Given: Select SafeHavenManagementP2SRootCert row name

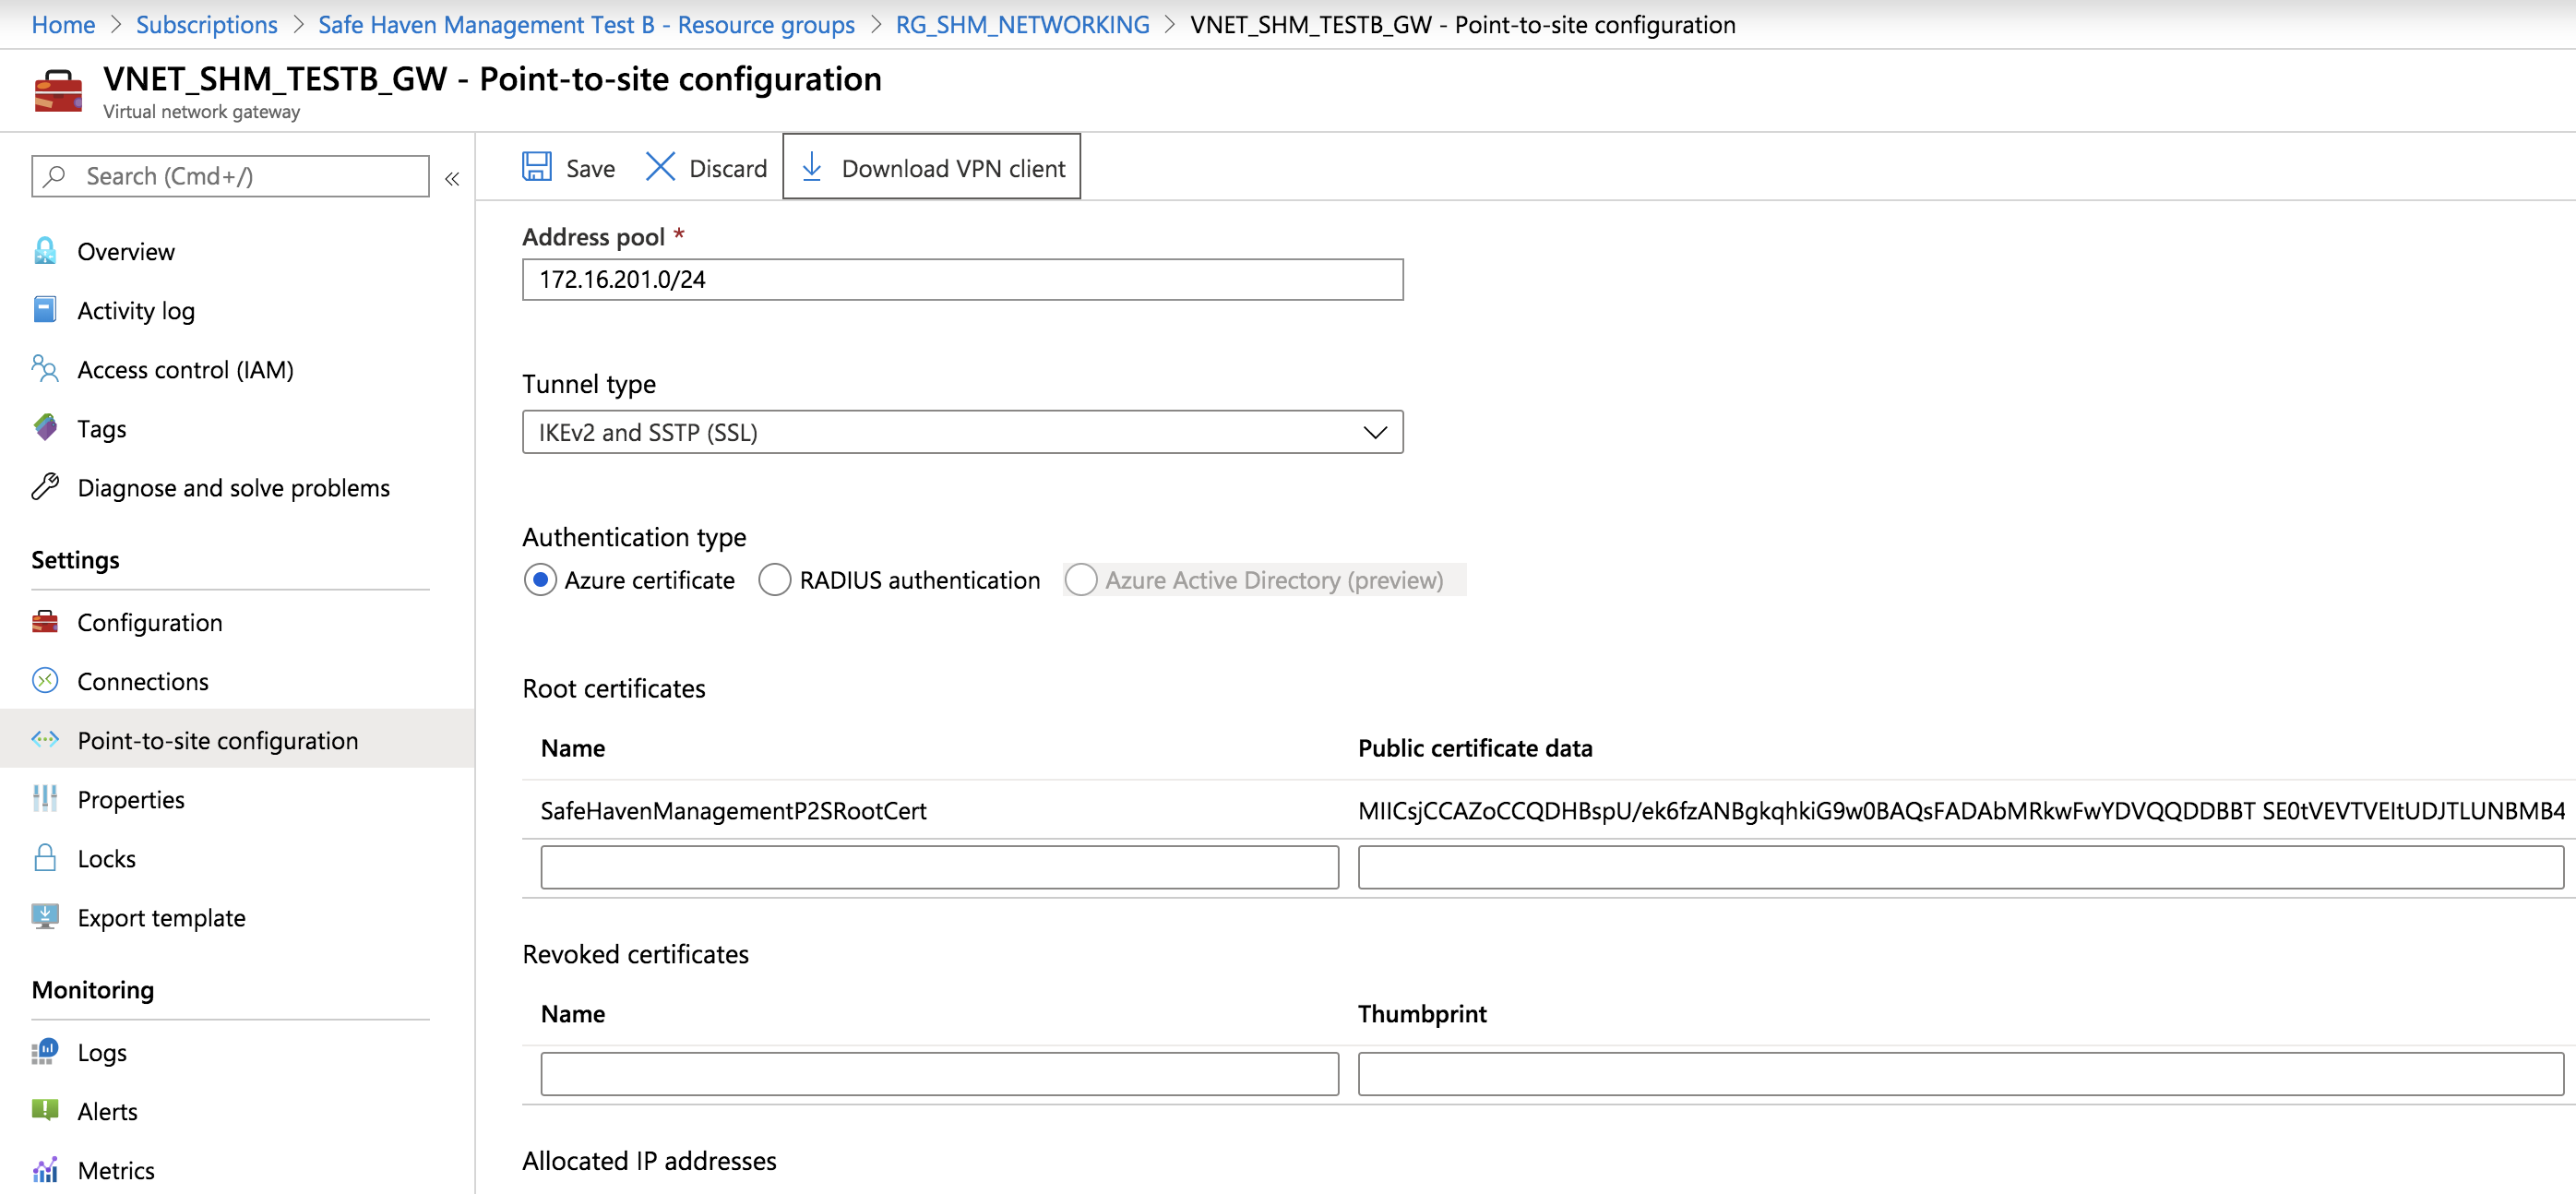Looking at the screenshot, I should tap(733, 810).
